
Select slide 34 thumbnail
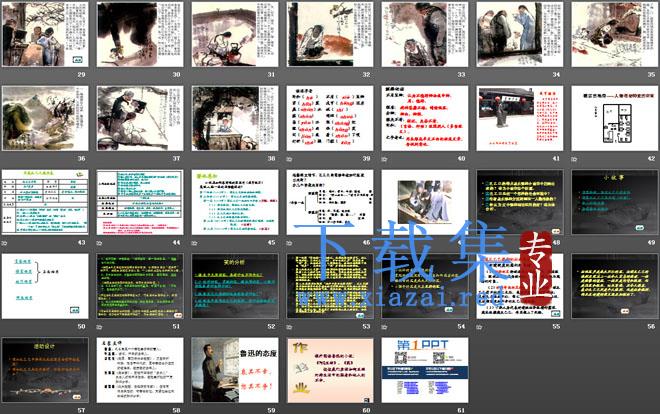pyautogui.click(x=520, y=34)
